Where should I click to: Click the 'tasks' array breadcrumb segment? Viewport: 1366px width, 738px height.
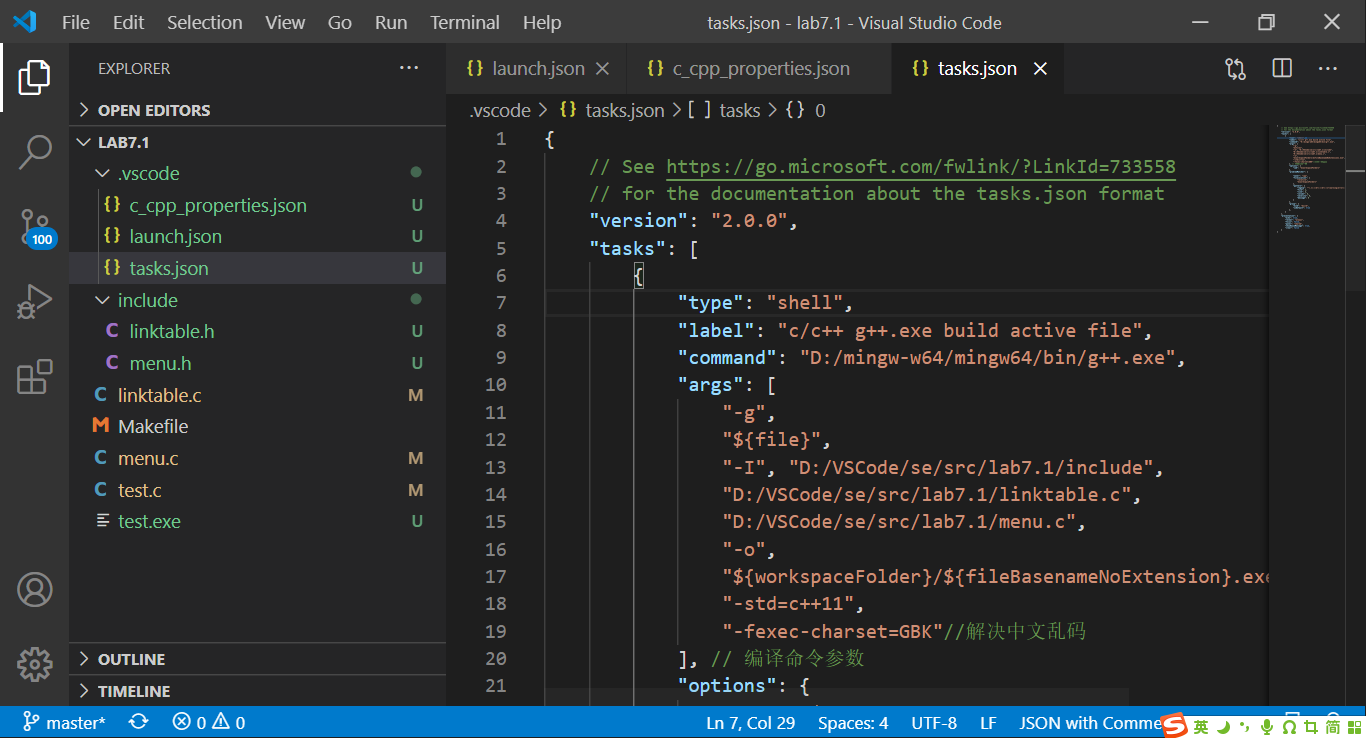[x=725, y=110]
